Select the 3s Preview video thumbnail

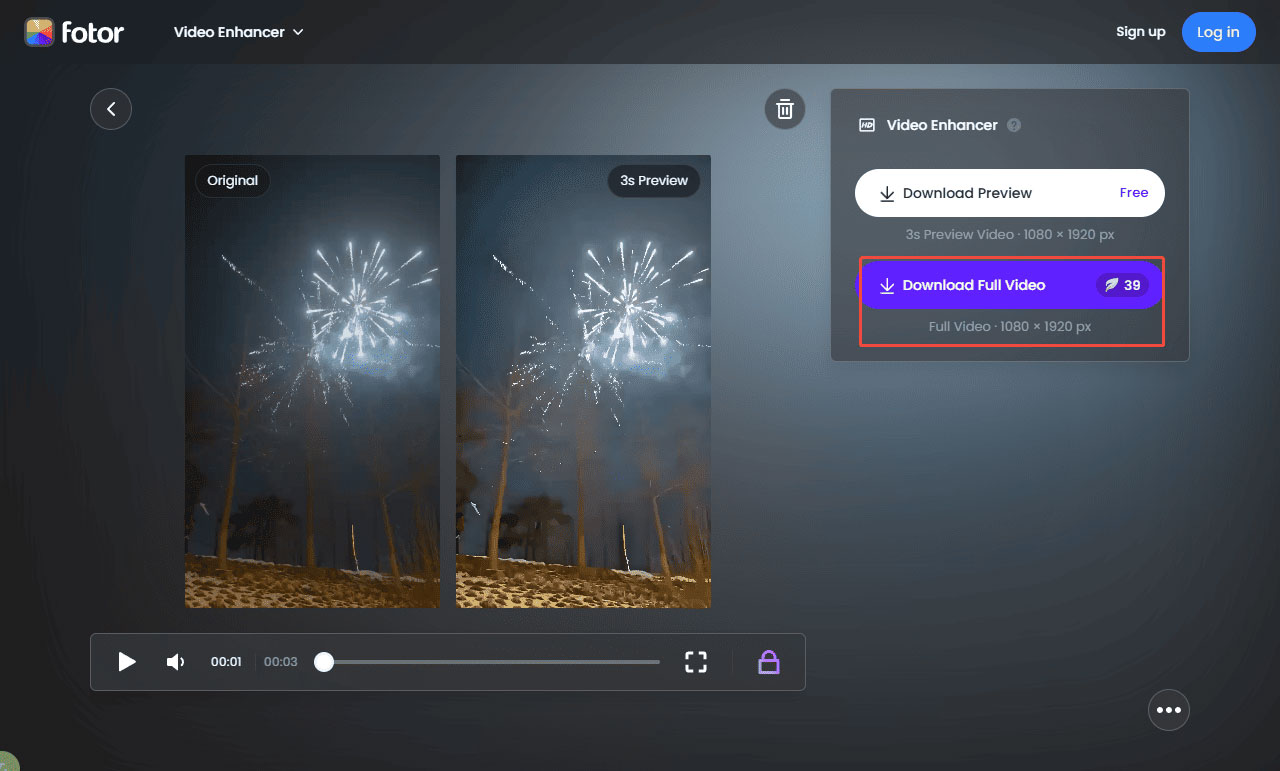pyautogui.click(x=583, y=381)
